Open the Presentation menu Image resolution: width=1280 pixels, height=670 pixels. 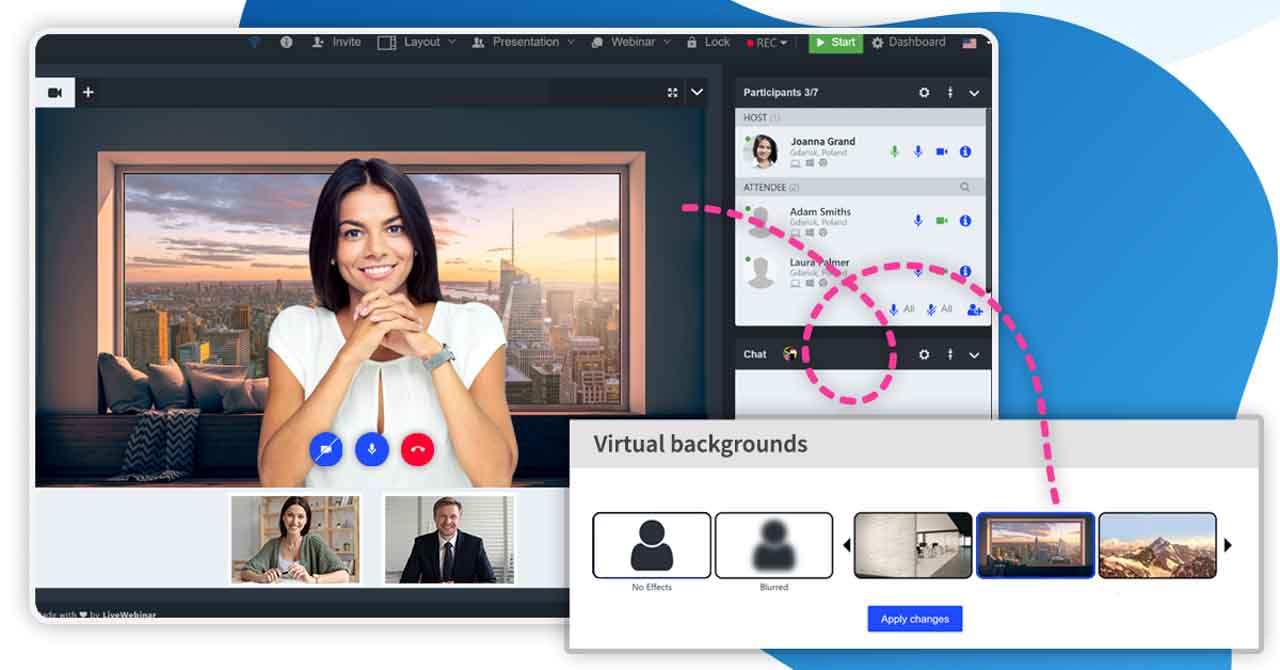click(528, 42)
